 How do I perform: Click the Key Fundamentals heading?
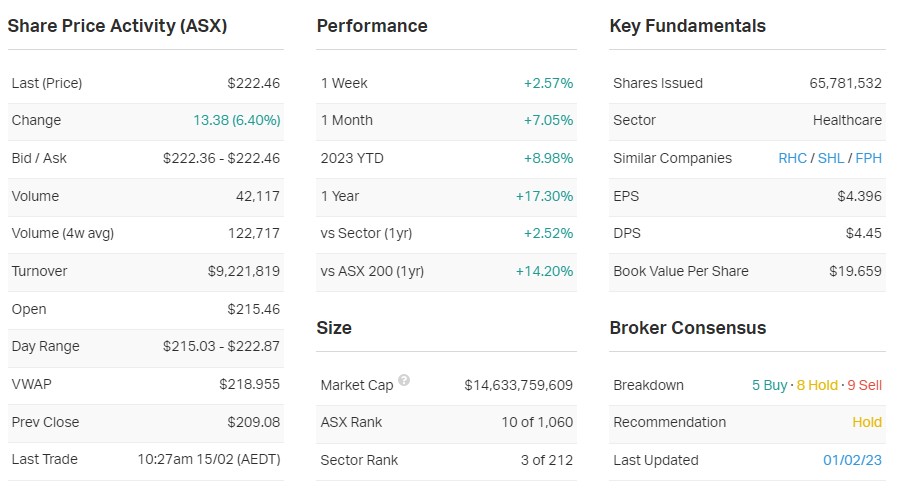[687, 26]
